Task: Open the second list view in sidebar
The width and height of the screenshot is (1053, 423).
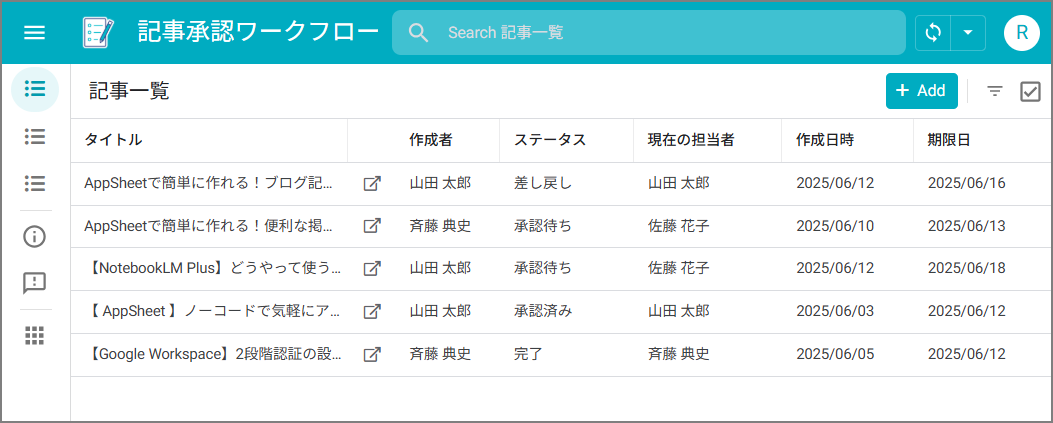Action: tap(35, 136)
